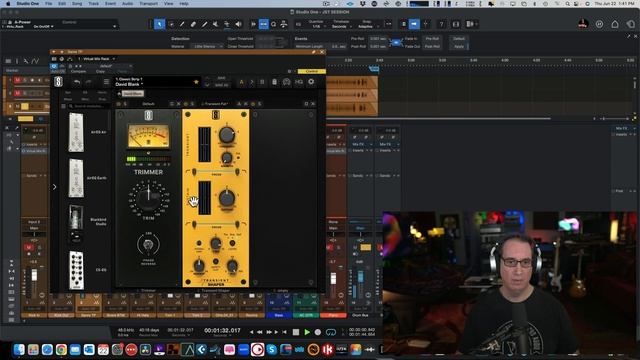
Task: Select the Air EQ Air module thumbnail
Action: tap(76, 133)
